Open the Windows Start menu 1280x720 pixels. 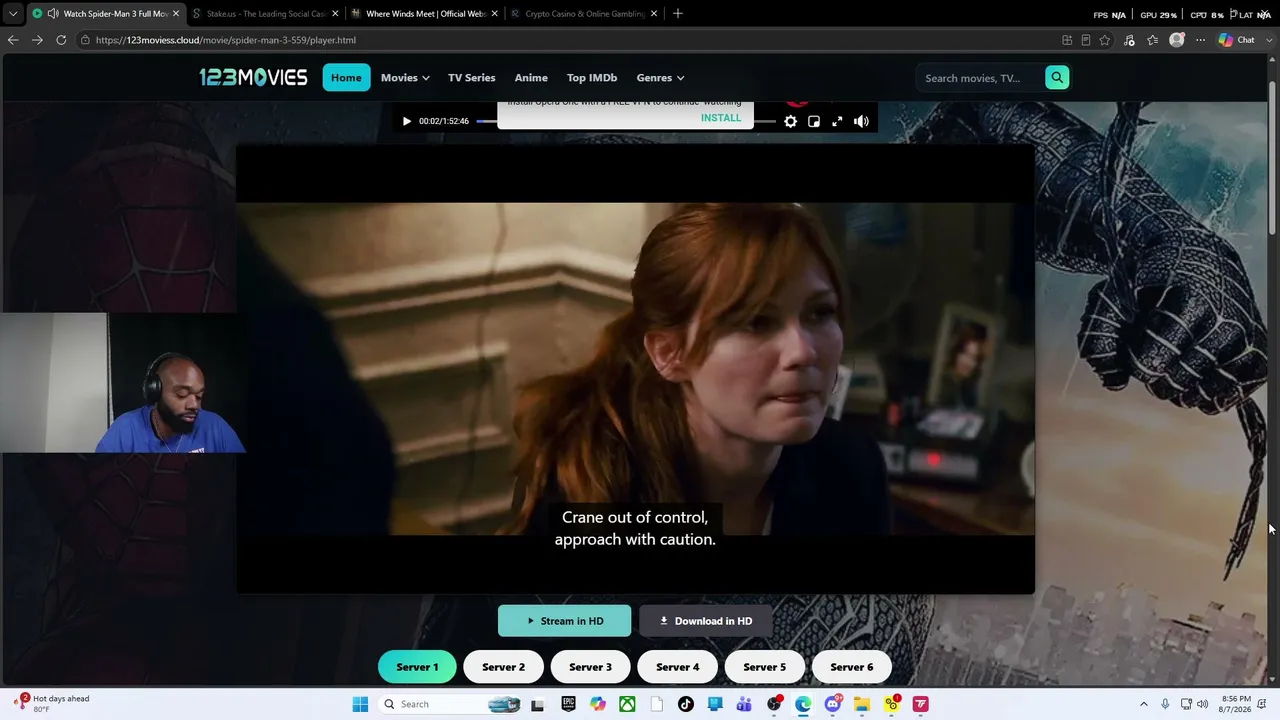[x=360, y=704]
